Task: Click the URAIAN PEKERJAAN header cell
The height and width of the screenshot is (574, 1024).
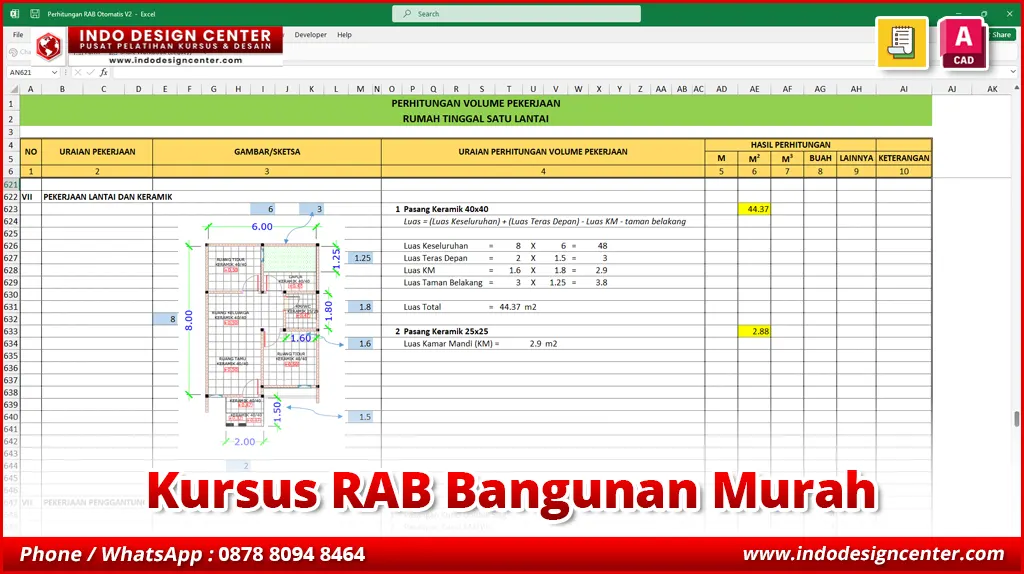Action: [x=97, y=151]
